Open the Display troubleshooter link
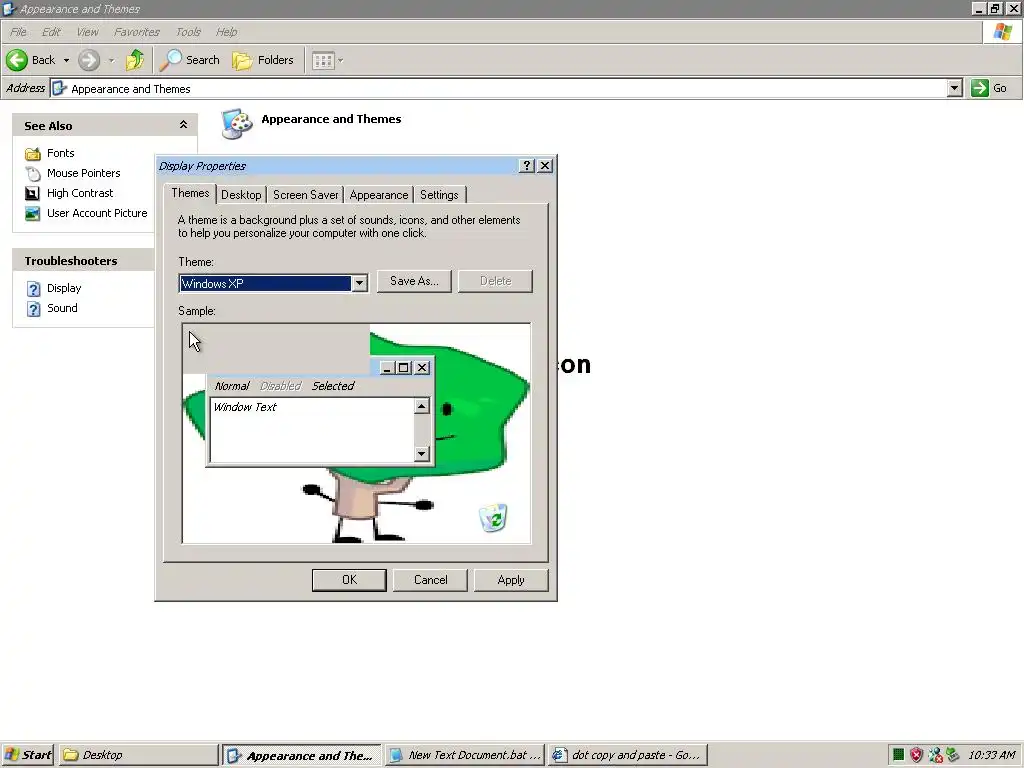 coord(64,288)
